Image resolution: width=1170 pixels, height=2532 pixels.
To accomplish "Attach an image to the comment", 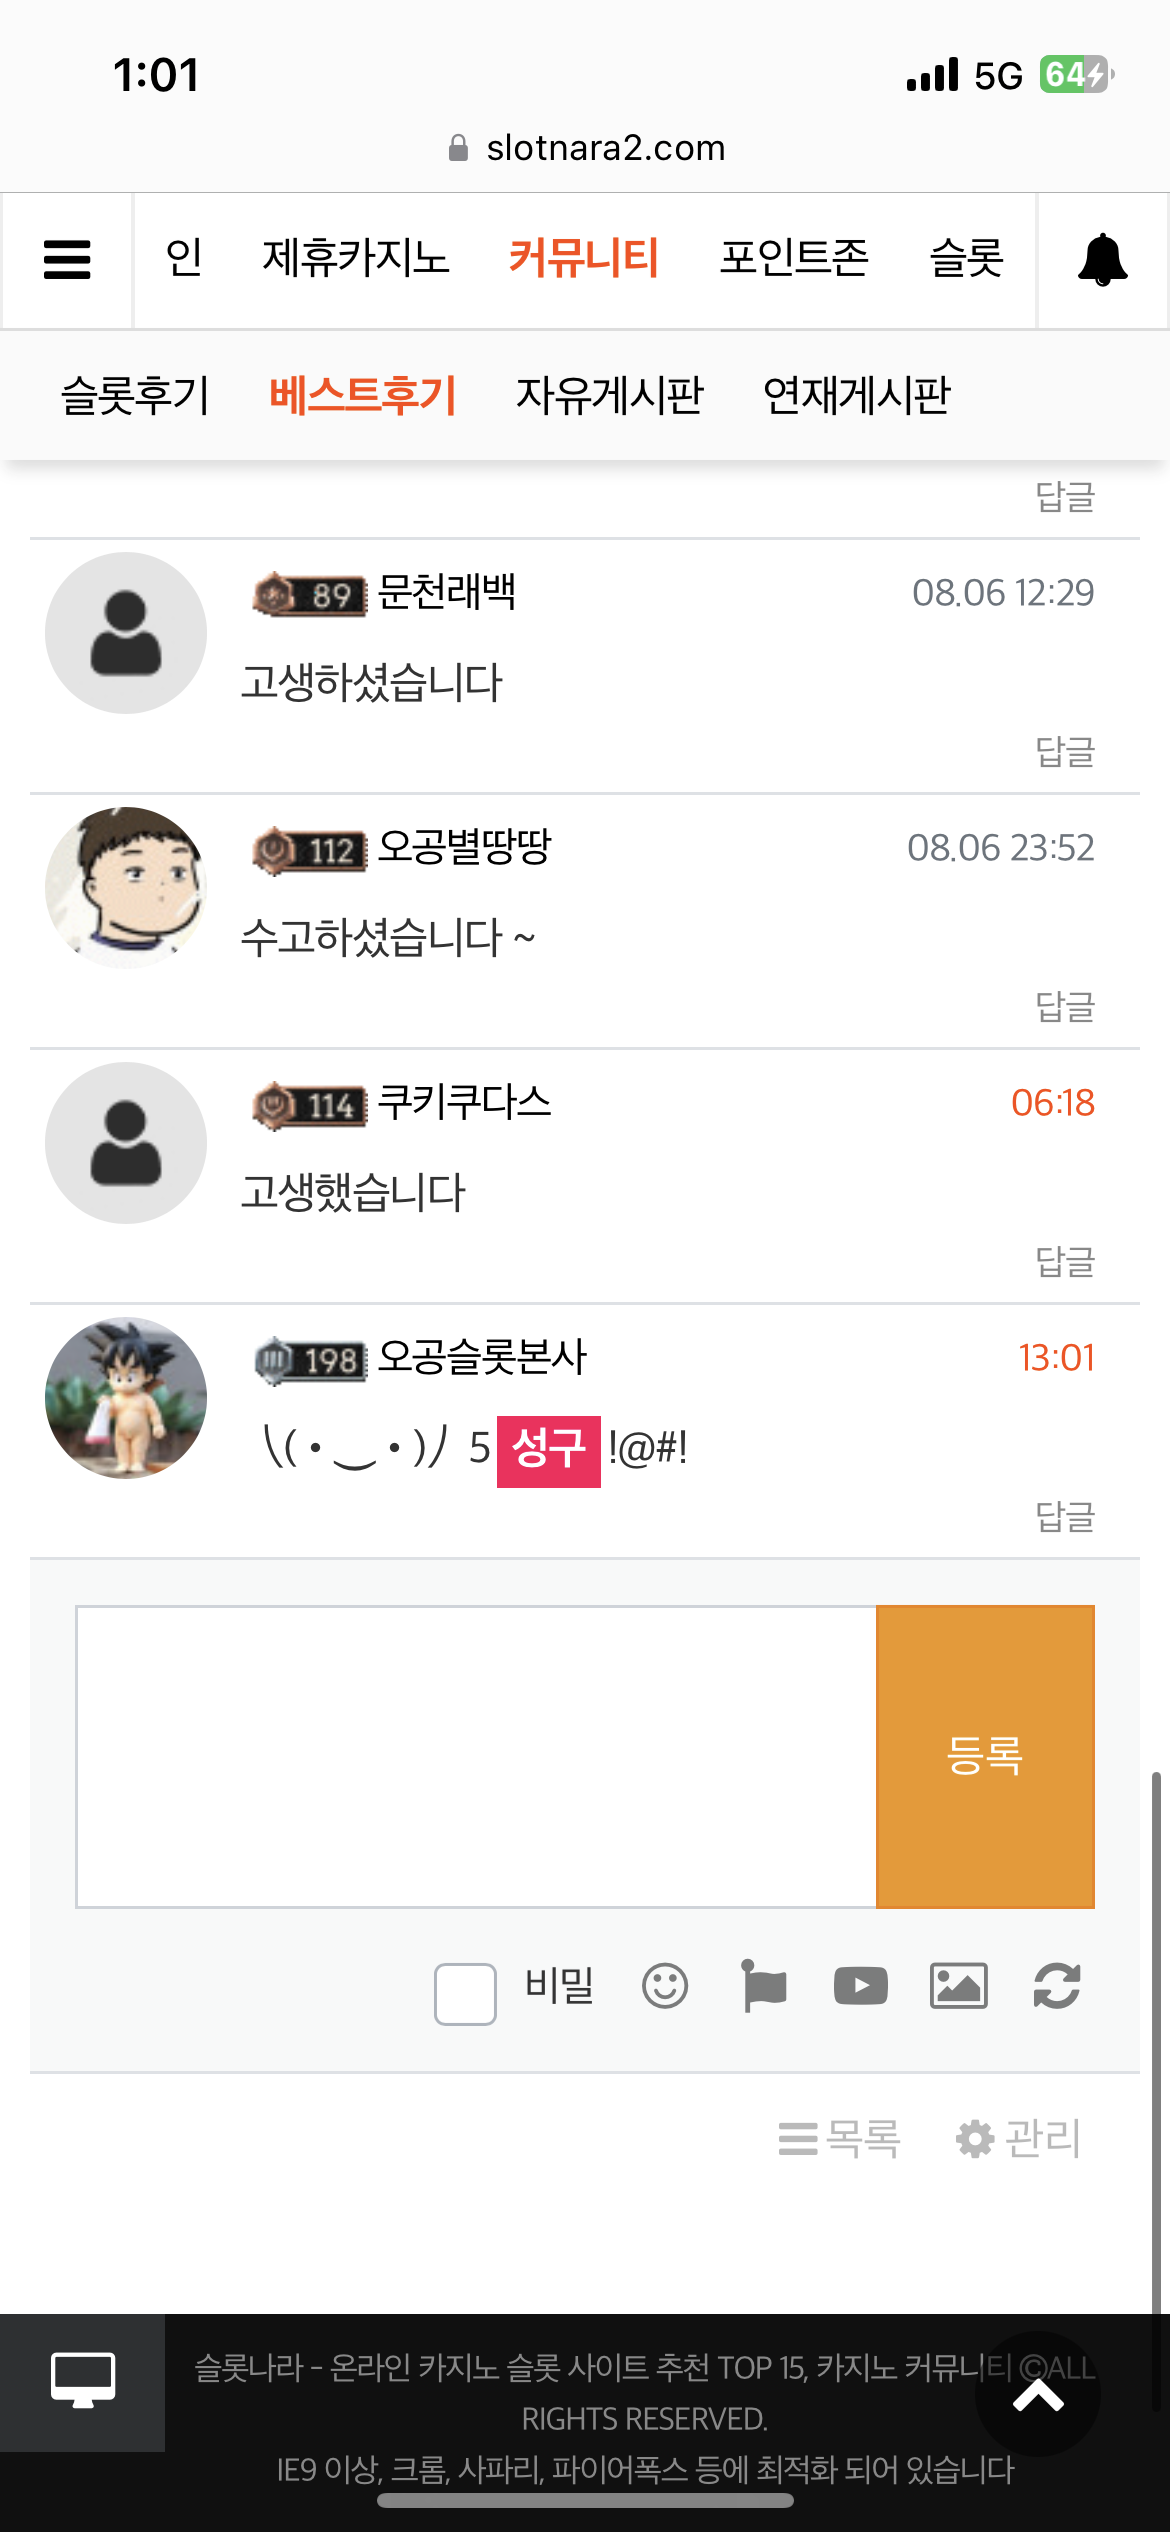I will 959,1986.
